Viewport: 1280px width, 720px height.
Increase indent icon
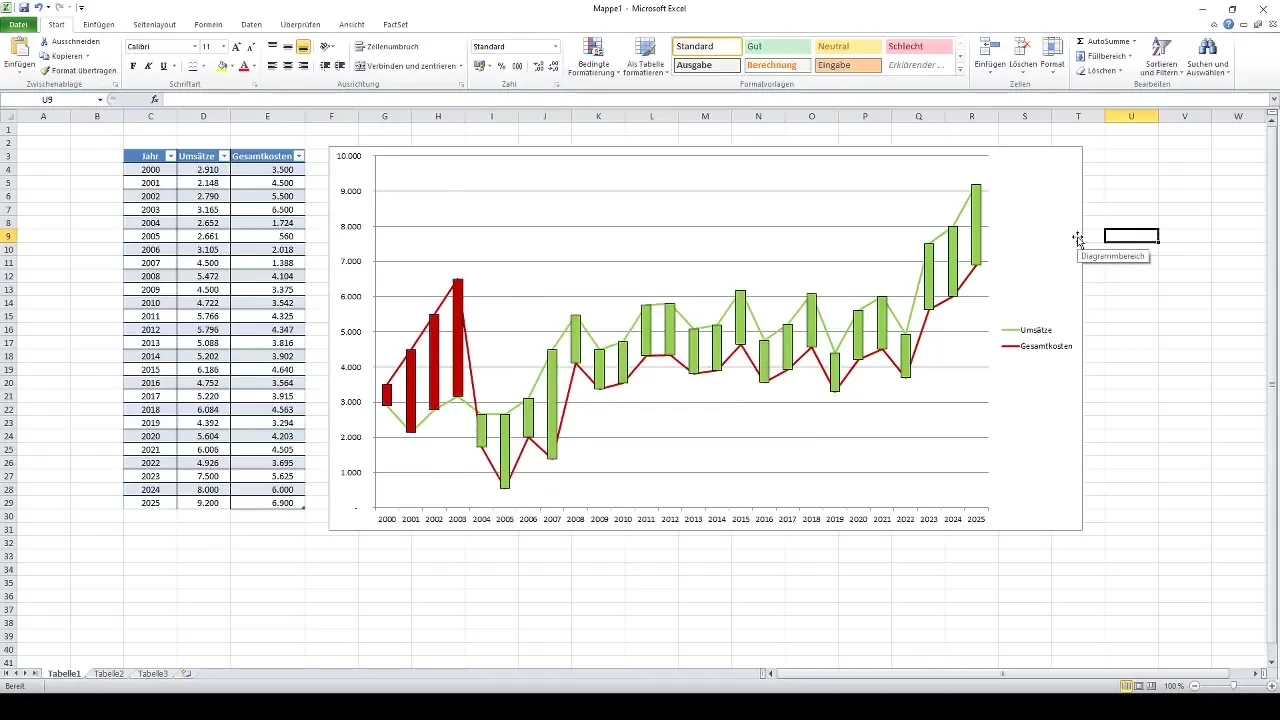[340, 66]
